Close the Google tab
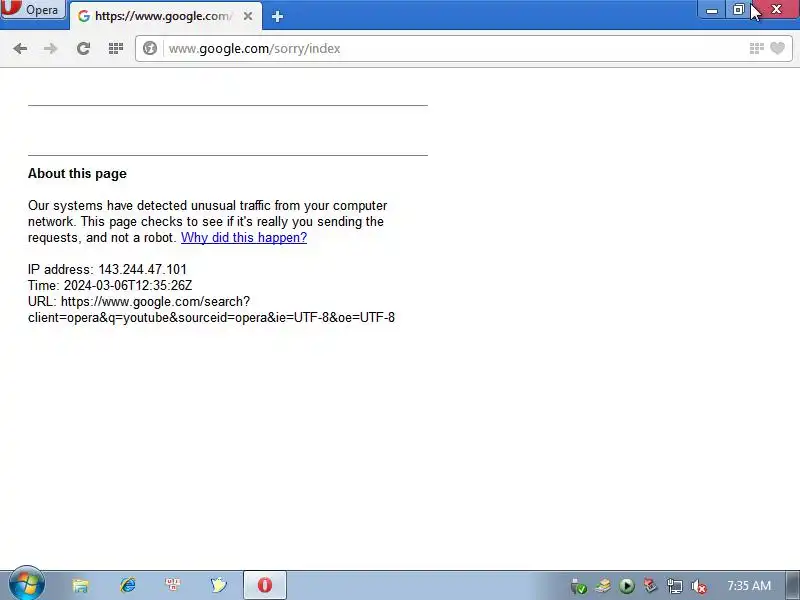The height and width of the screenshot is (600, 800). coord(248,16)
